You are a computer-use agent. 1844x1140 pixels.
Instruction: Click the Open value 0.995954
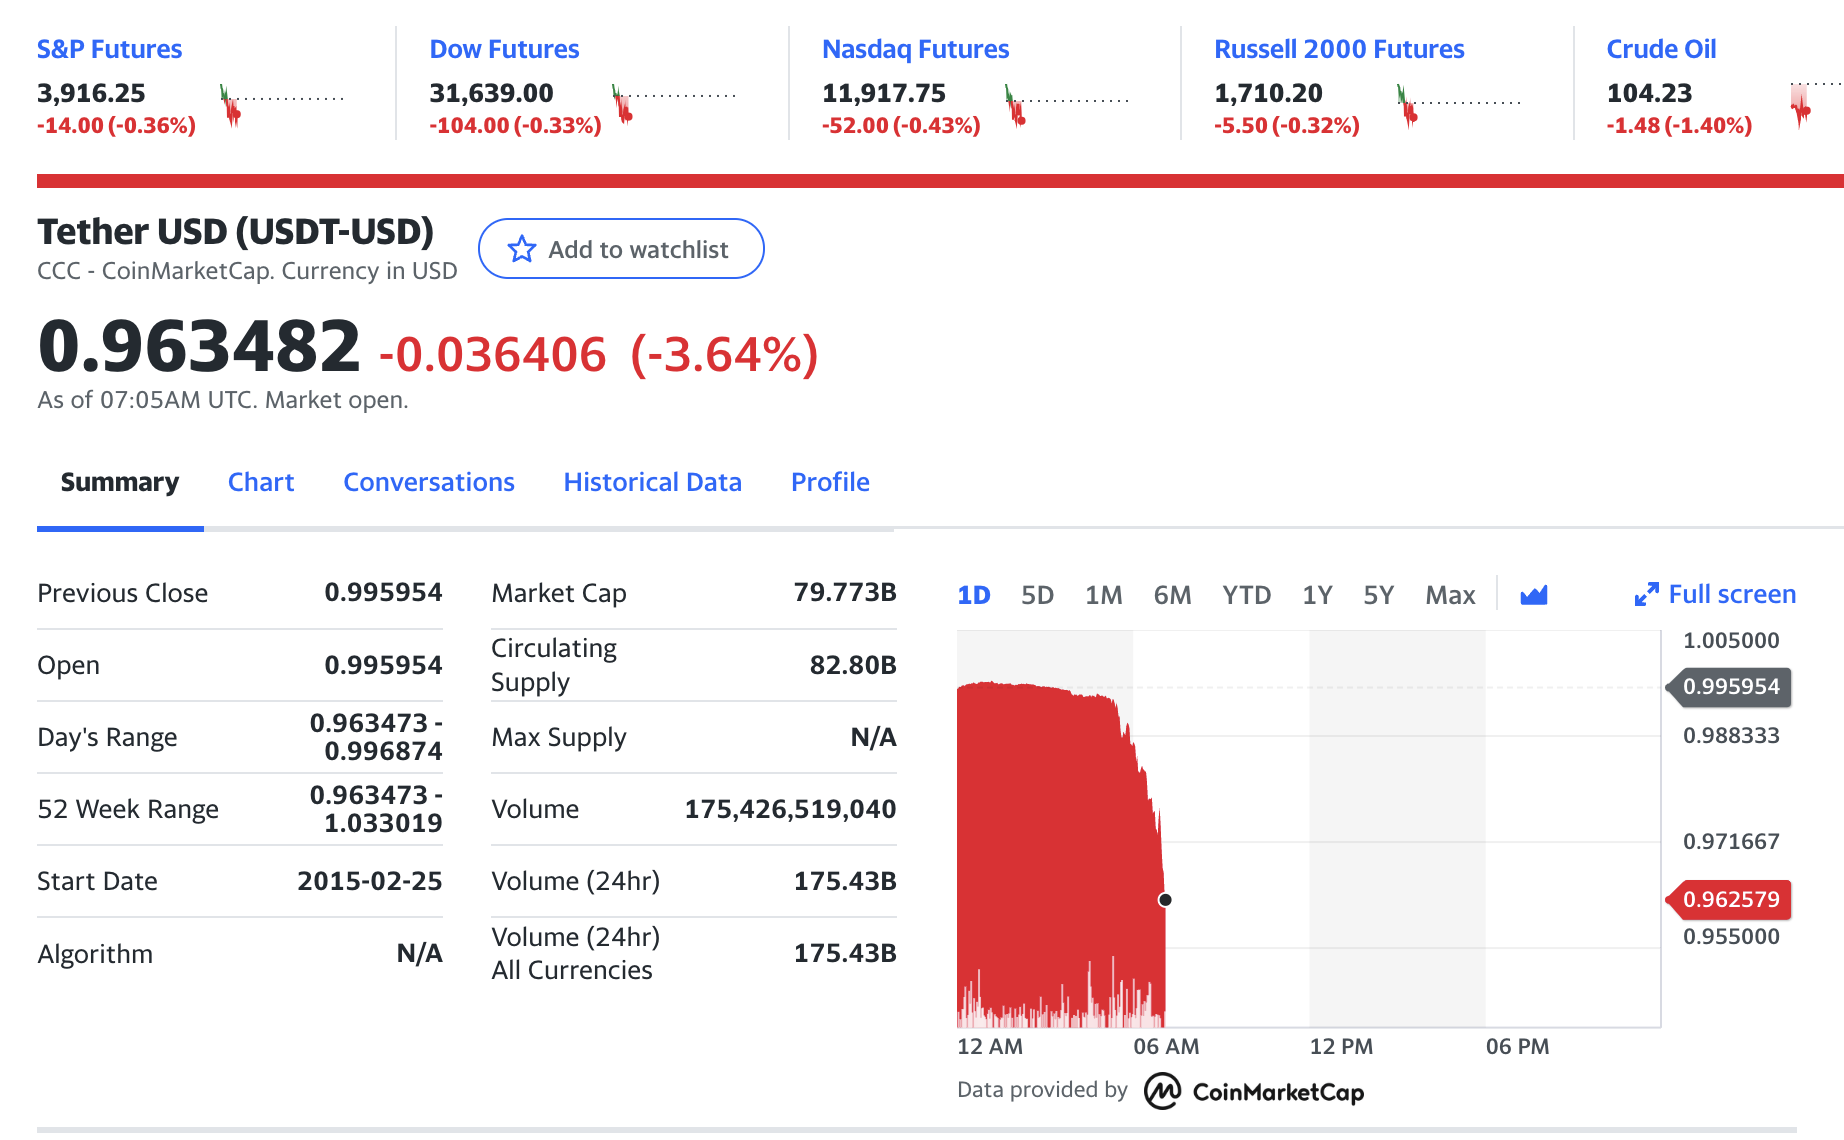point(383,665)
